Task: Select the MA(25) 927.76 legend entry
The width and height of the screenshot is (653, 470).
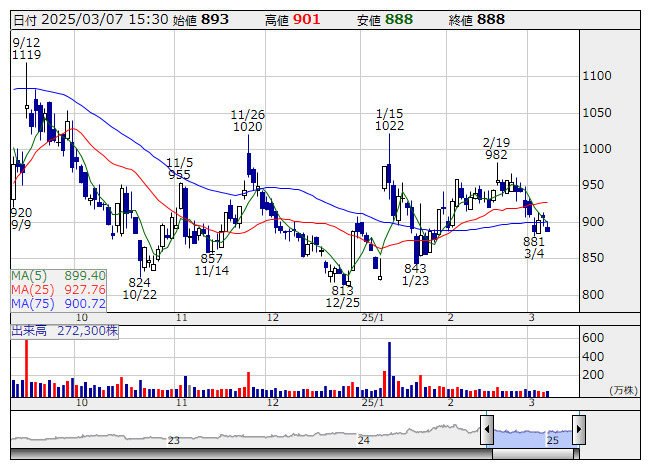Action: 58,290
